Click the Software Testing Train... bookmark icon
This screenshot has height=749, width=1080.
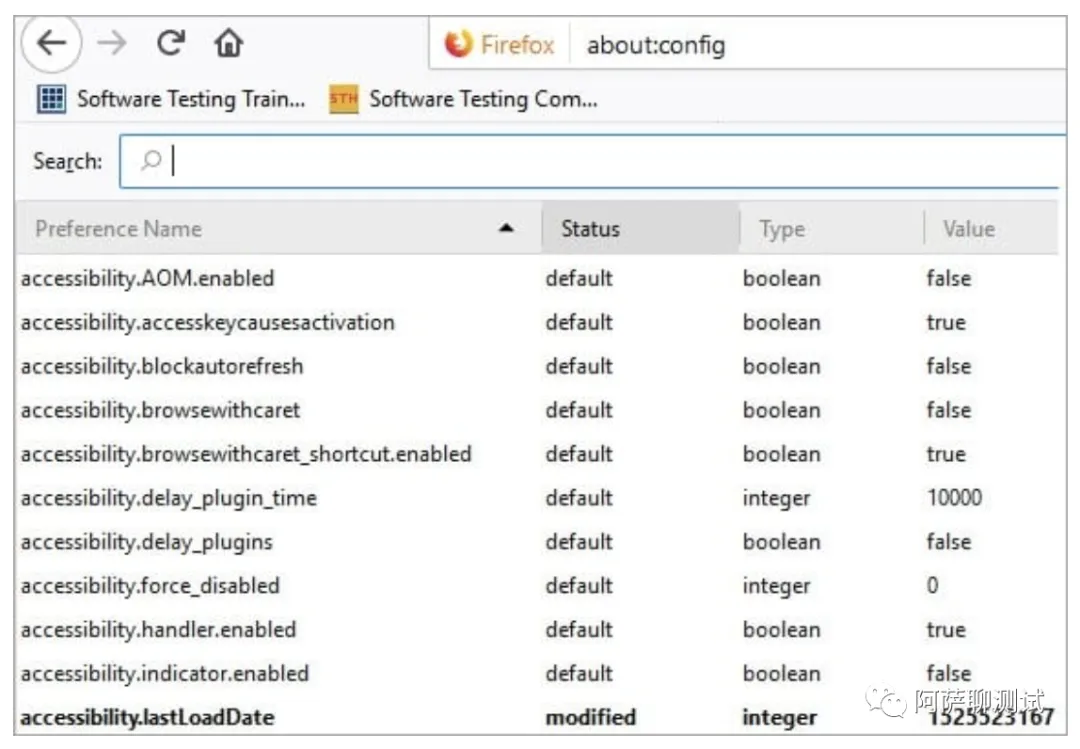click(51, 99)
